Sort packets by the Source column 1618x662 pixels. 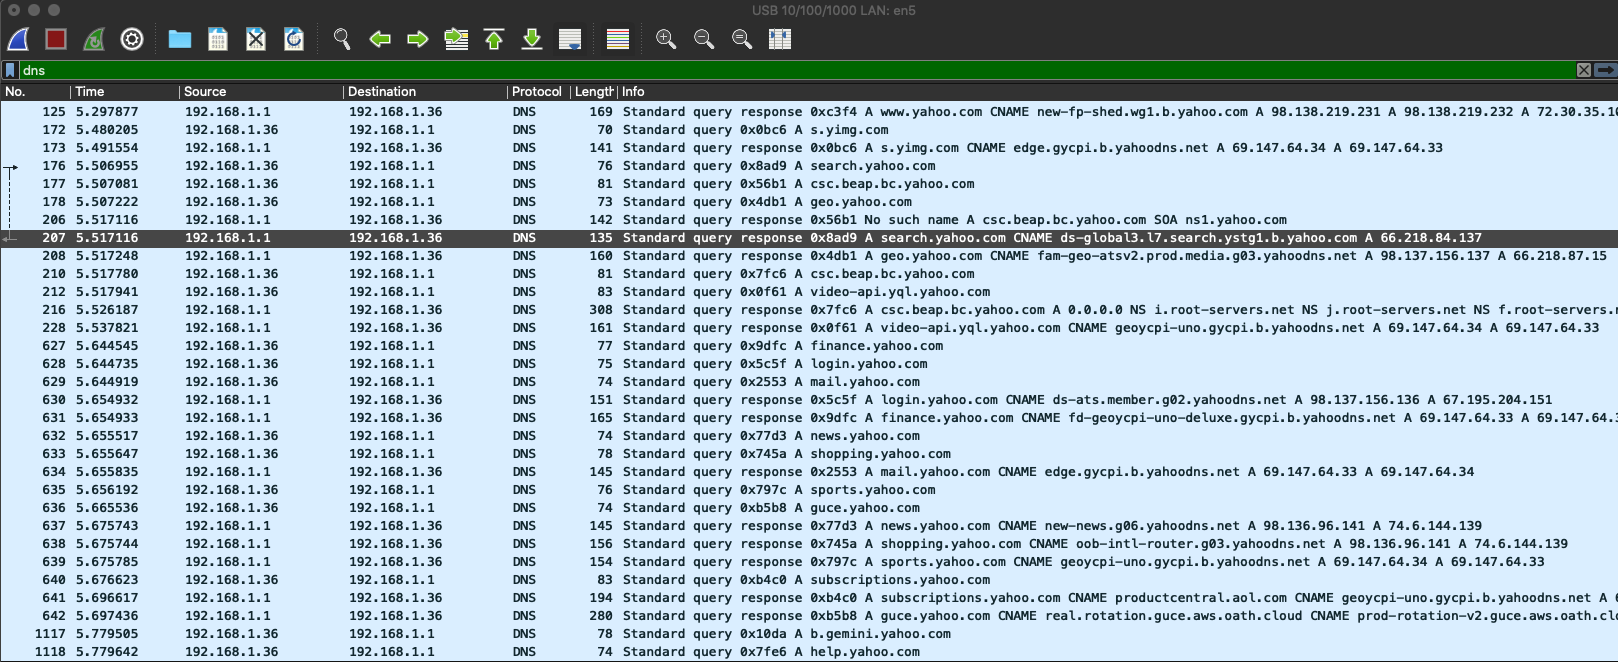[x=261, y=91]
